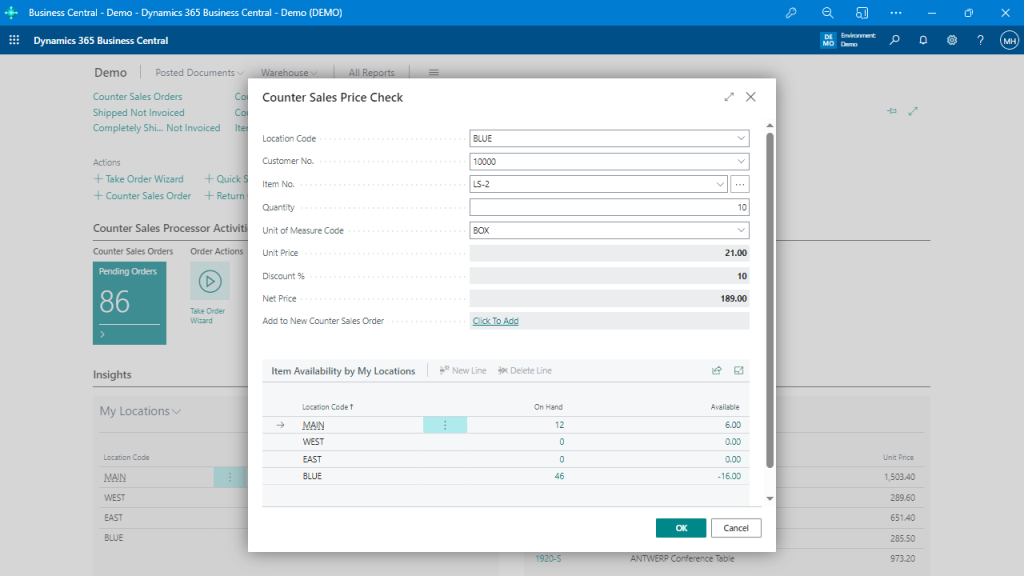Click the MH account avatar
The width and height of the screenshot is (1024, 576).
point(1009,41)
